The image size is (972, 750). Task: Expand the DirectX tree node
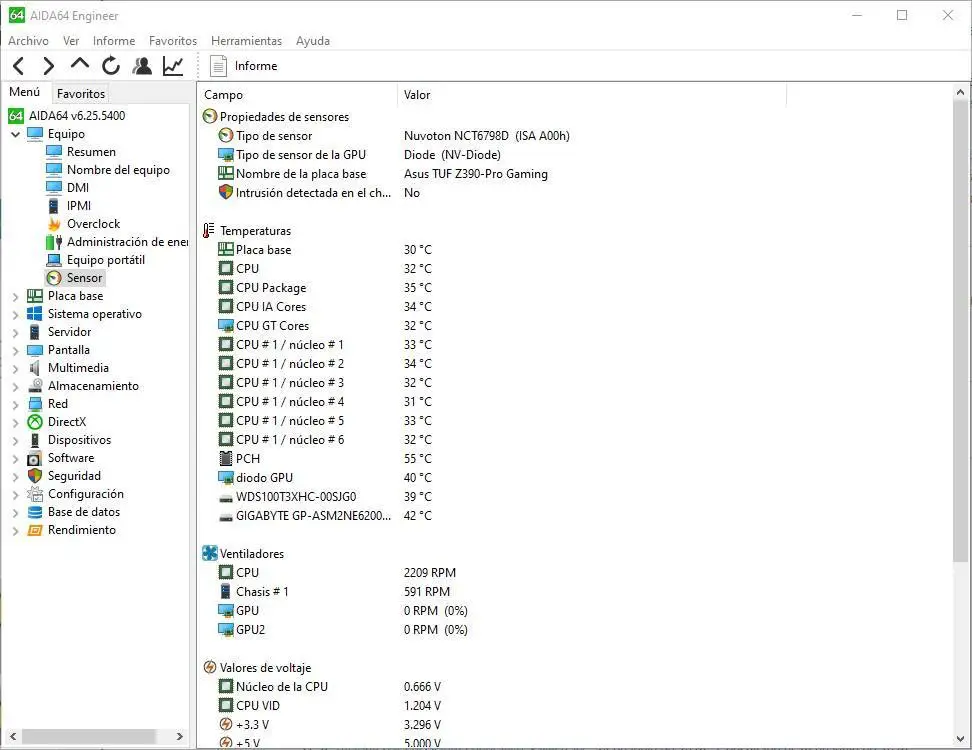click(x=15, y=423)
